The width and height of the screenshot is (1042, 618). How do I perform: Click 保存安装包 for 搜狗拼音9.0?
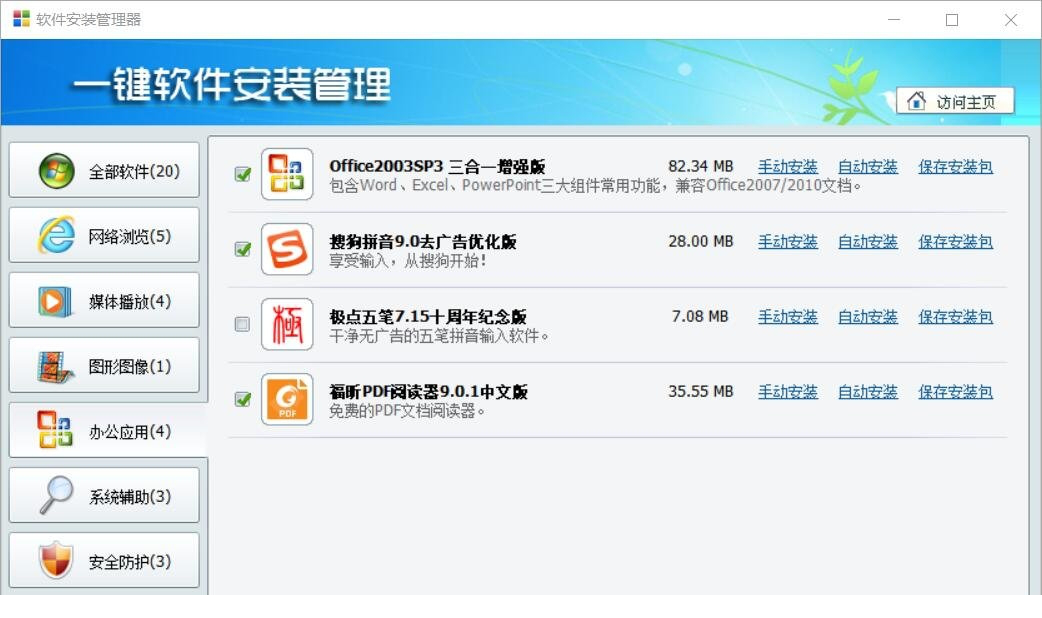pyautogui.click(x=956, y=242)
